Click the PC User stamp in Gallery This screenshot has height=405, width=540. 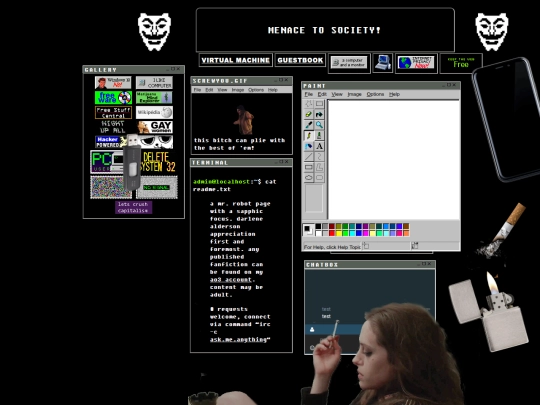click(107, 162)
